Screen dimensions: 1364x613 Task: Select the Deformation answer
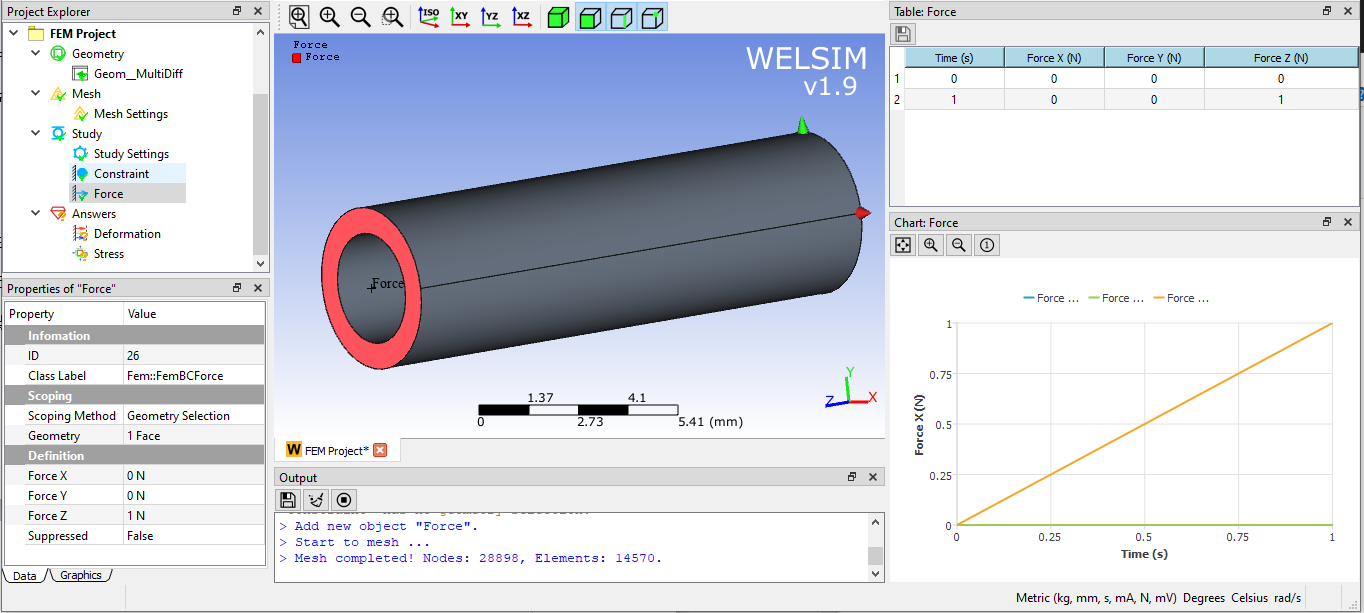[127, 233]
